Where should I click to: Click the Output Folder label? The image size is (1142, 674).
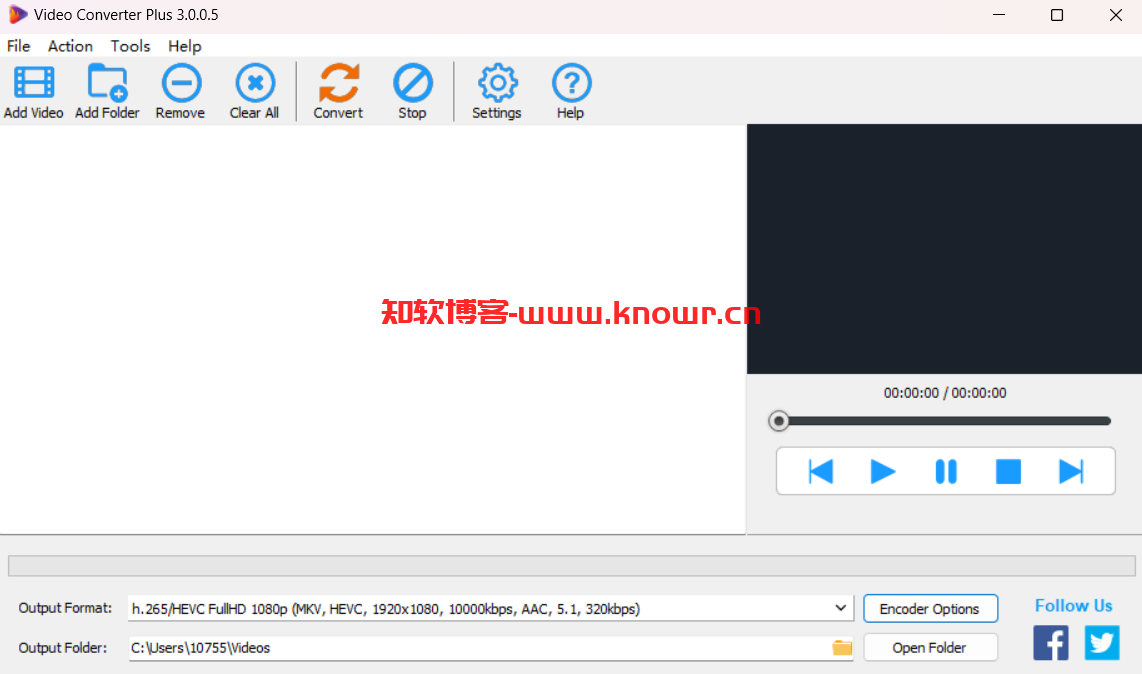(x=62, y=647)
